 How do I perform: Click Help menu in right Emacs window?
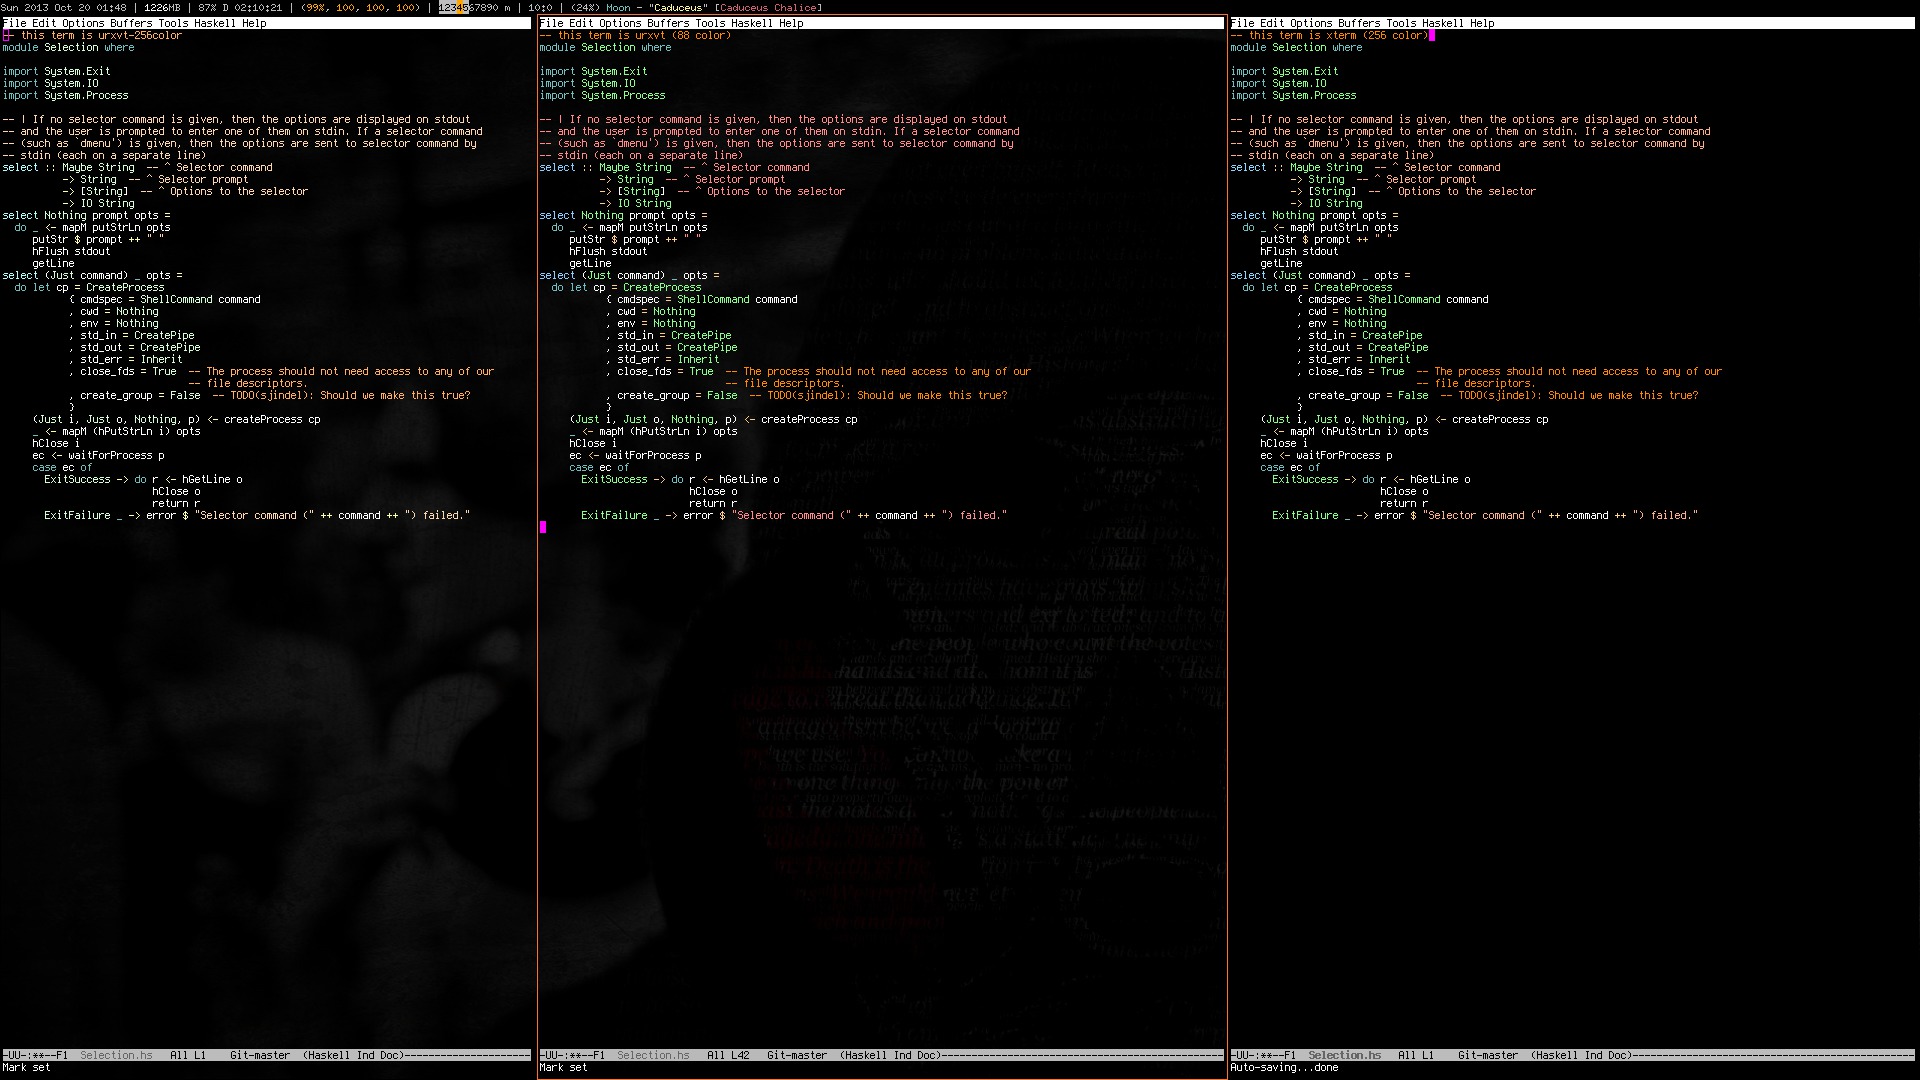point(1482,23)
